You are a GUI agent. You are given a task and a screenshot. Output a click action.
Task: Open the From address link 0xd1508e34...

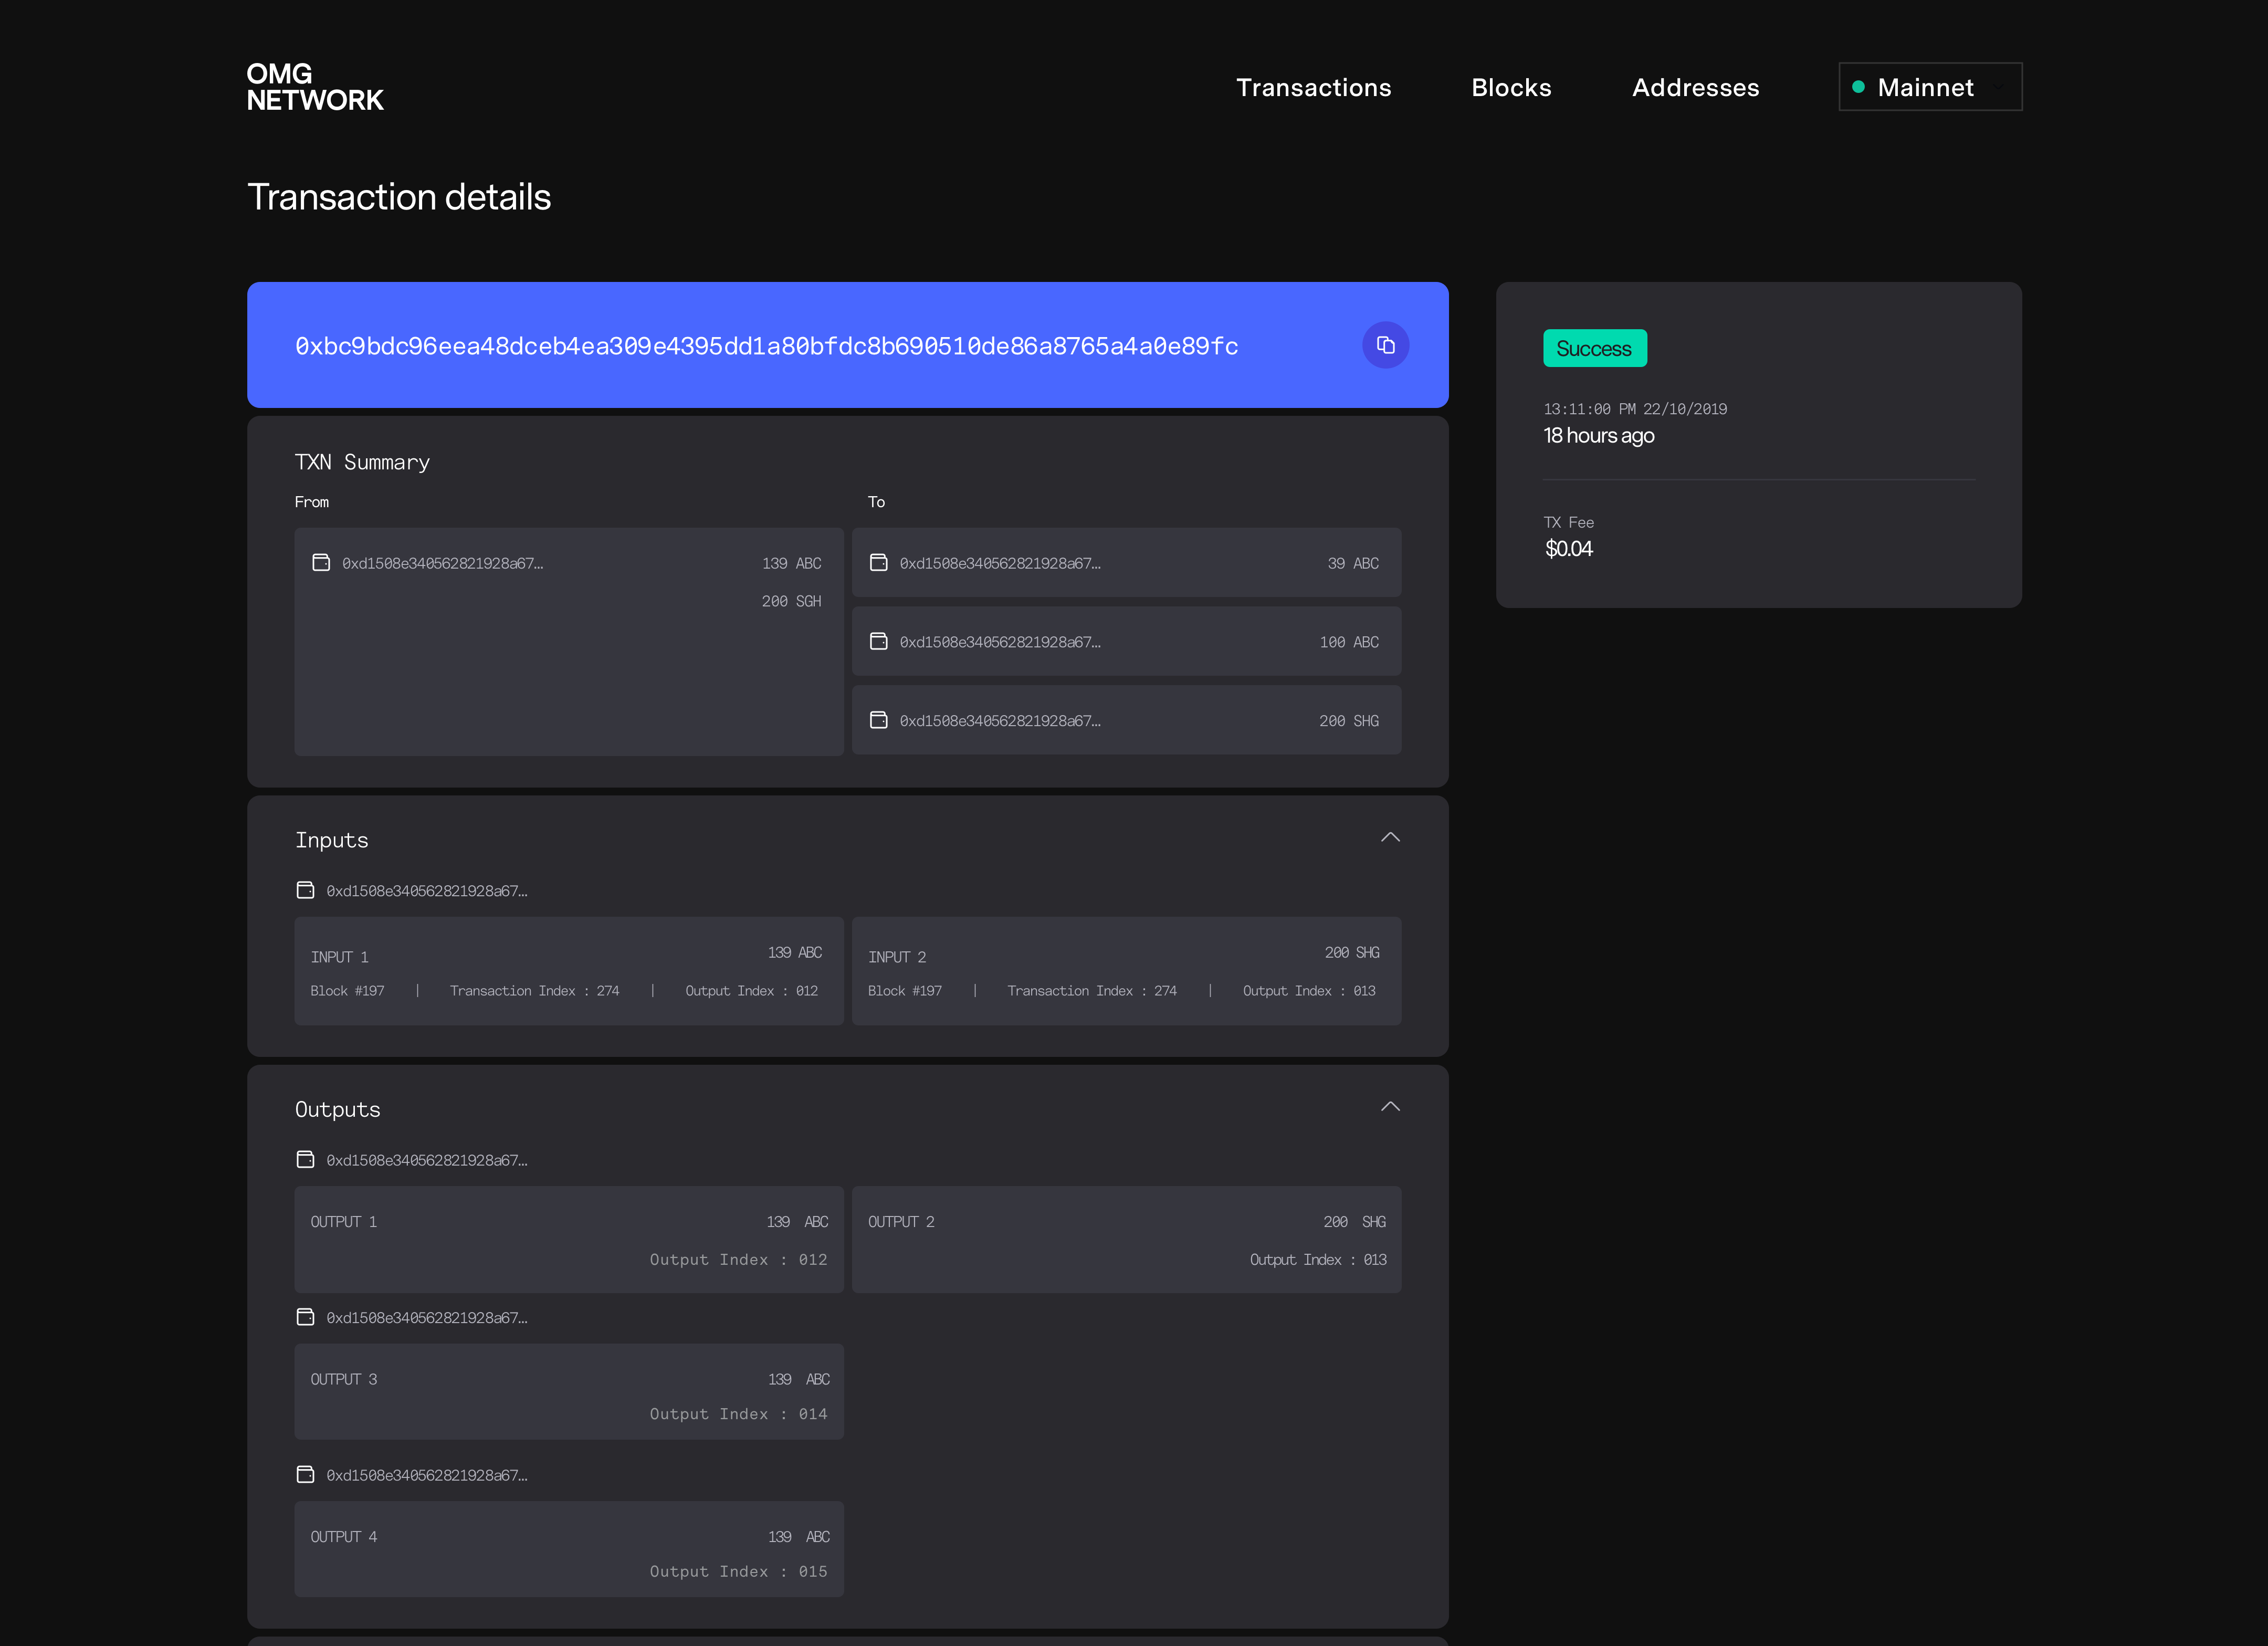(442, 563)
